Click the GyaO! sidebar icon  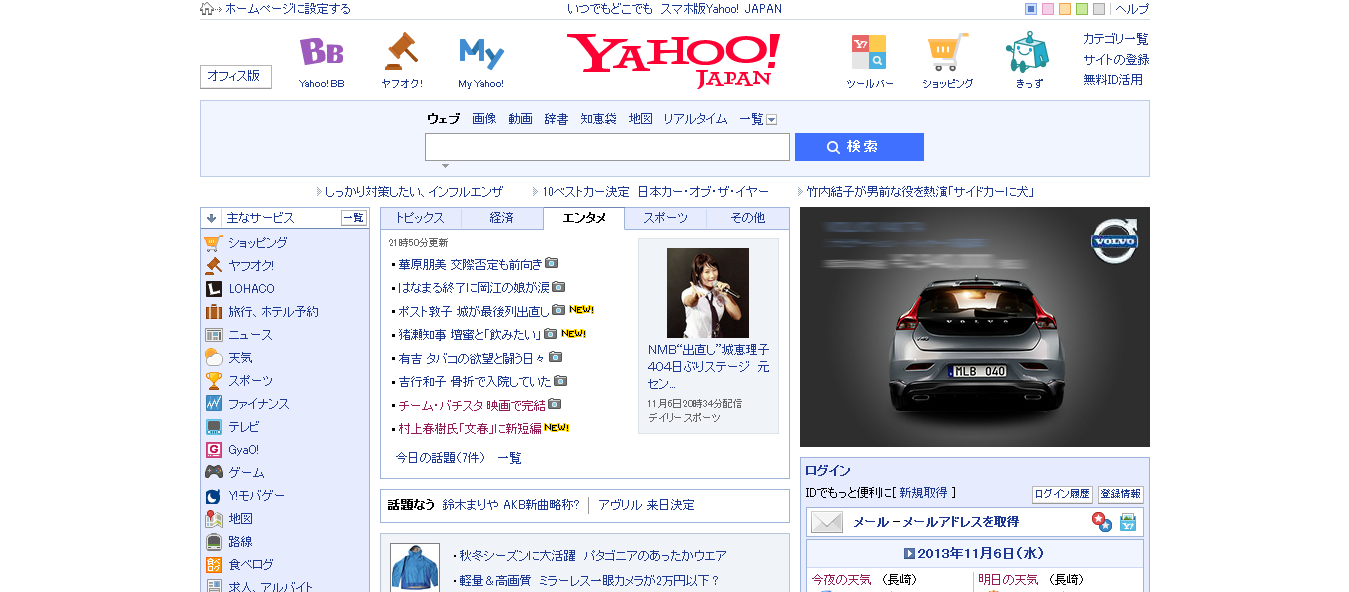point(213,449)
